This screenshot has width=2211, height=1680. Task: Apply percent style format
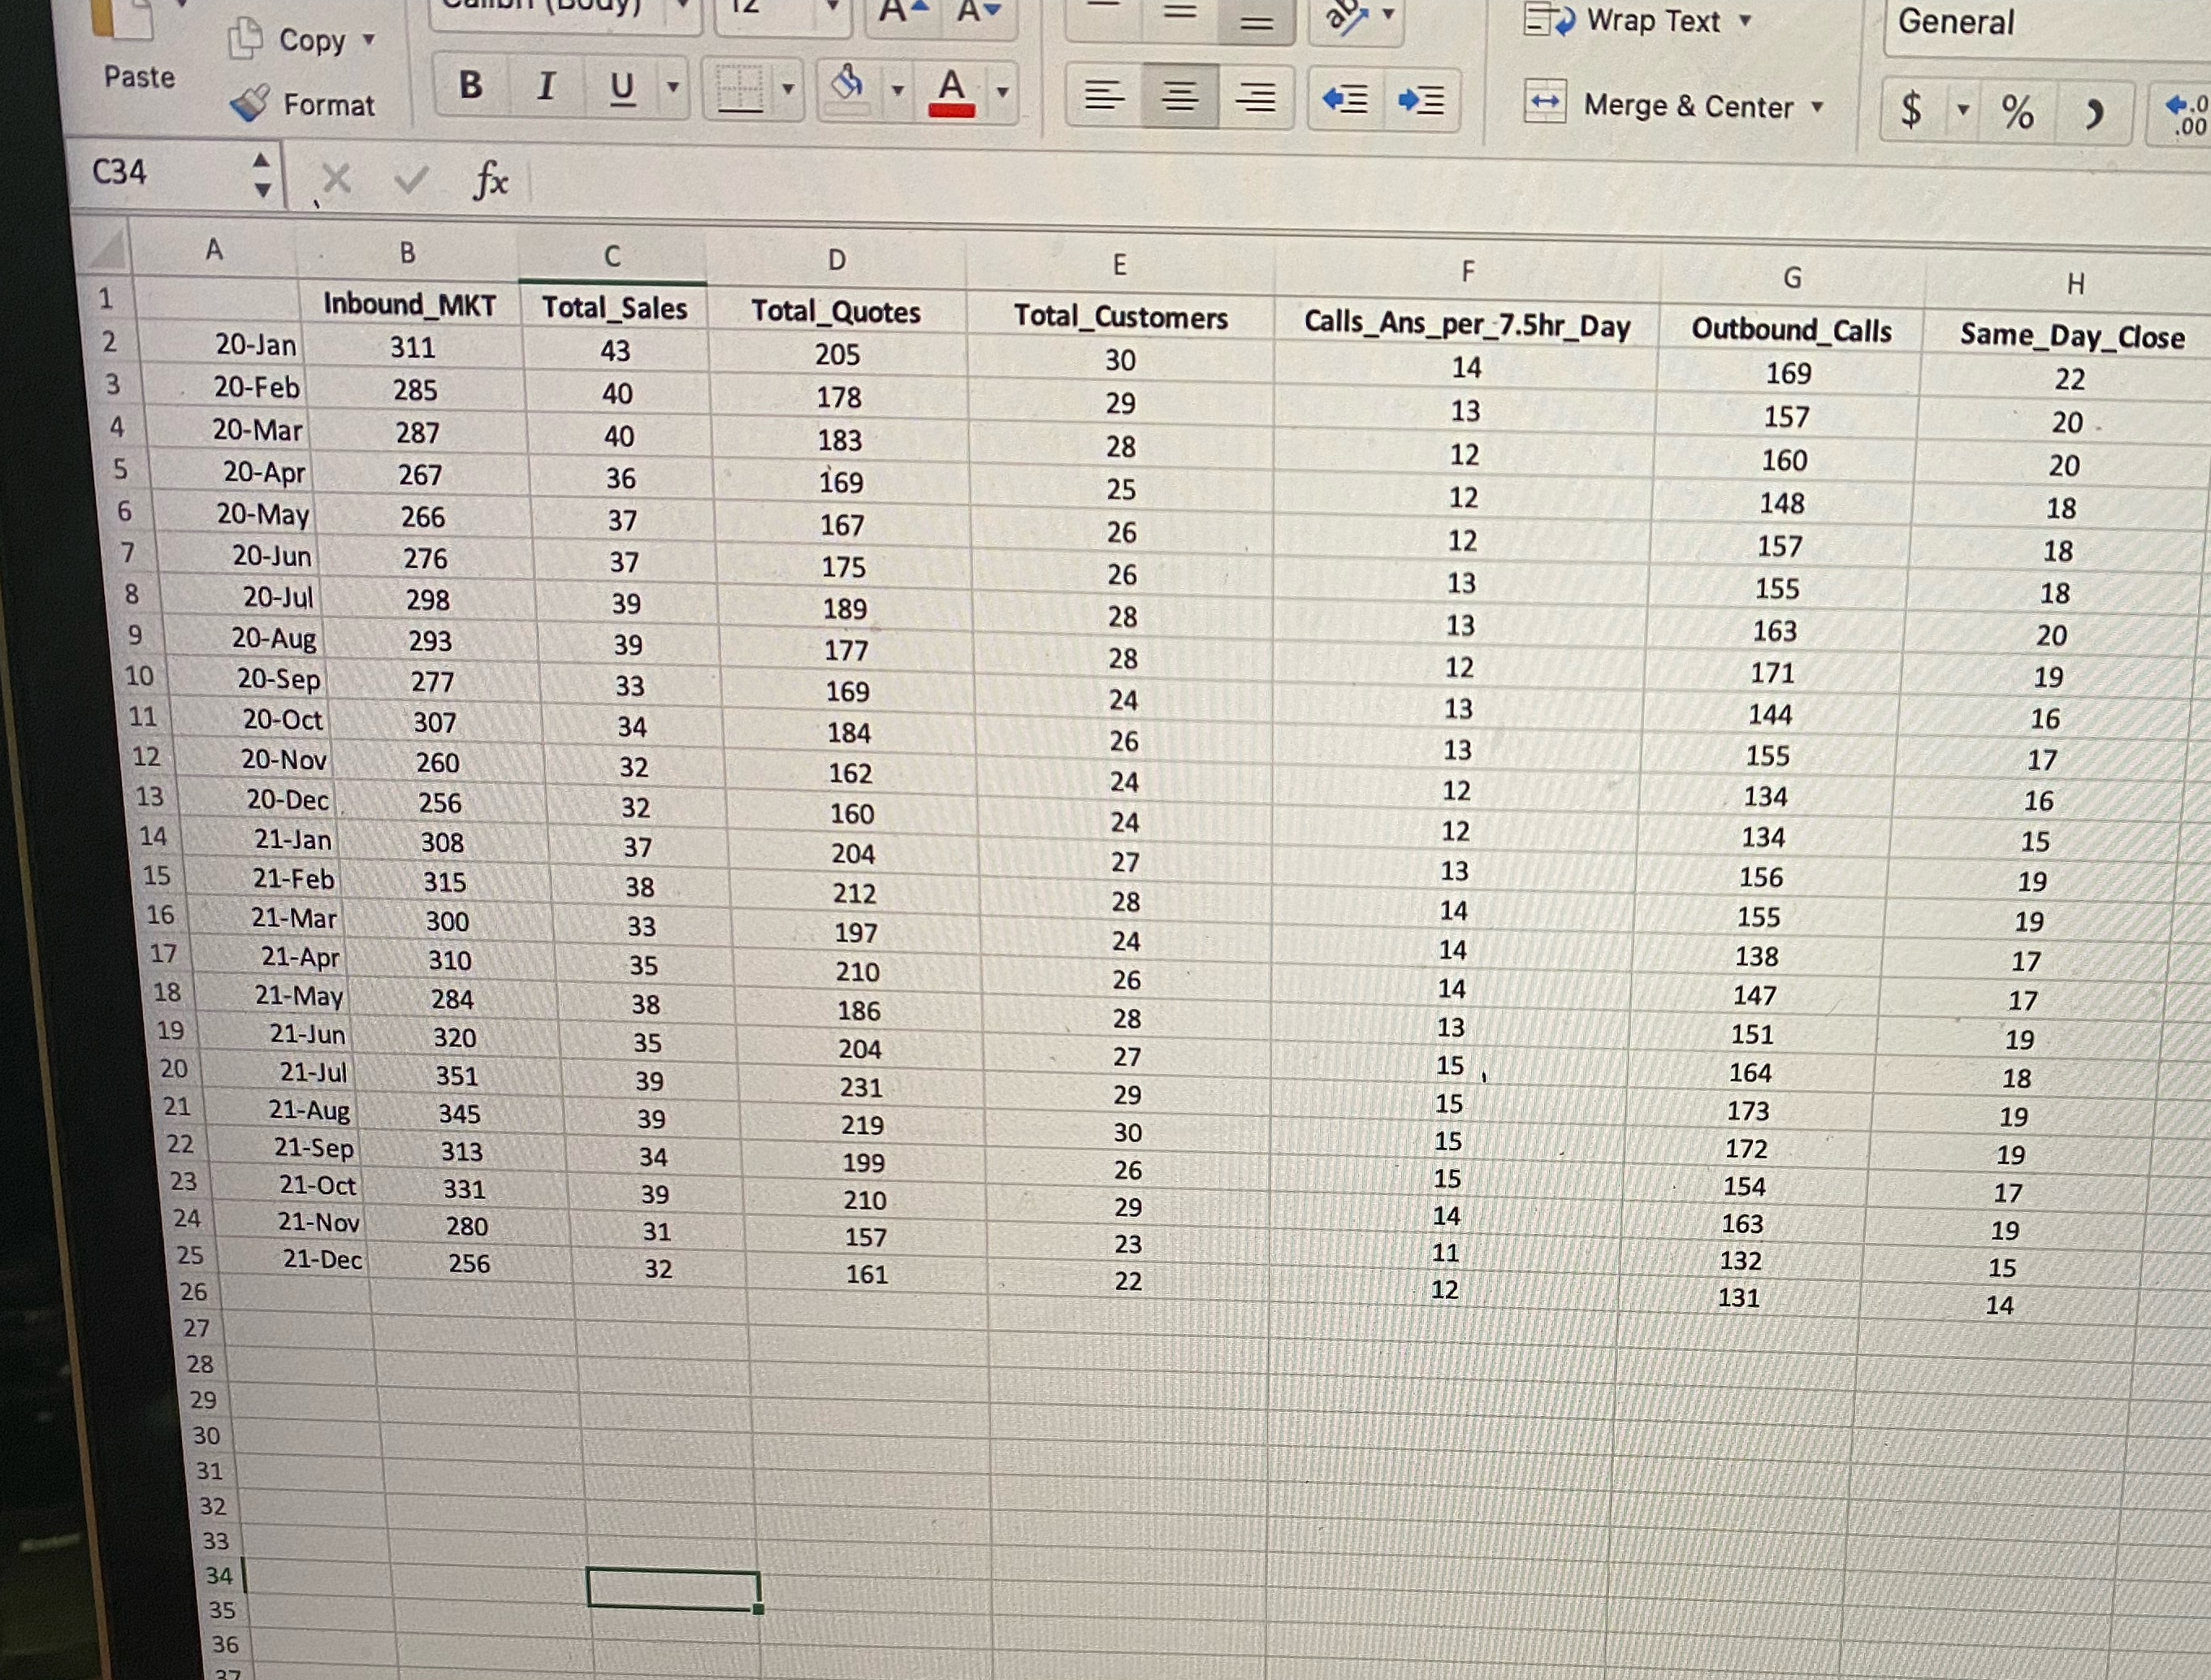click(x=2016, y=111)
